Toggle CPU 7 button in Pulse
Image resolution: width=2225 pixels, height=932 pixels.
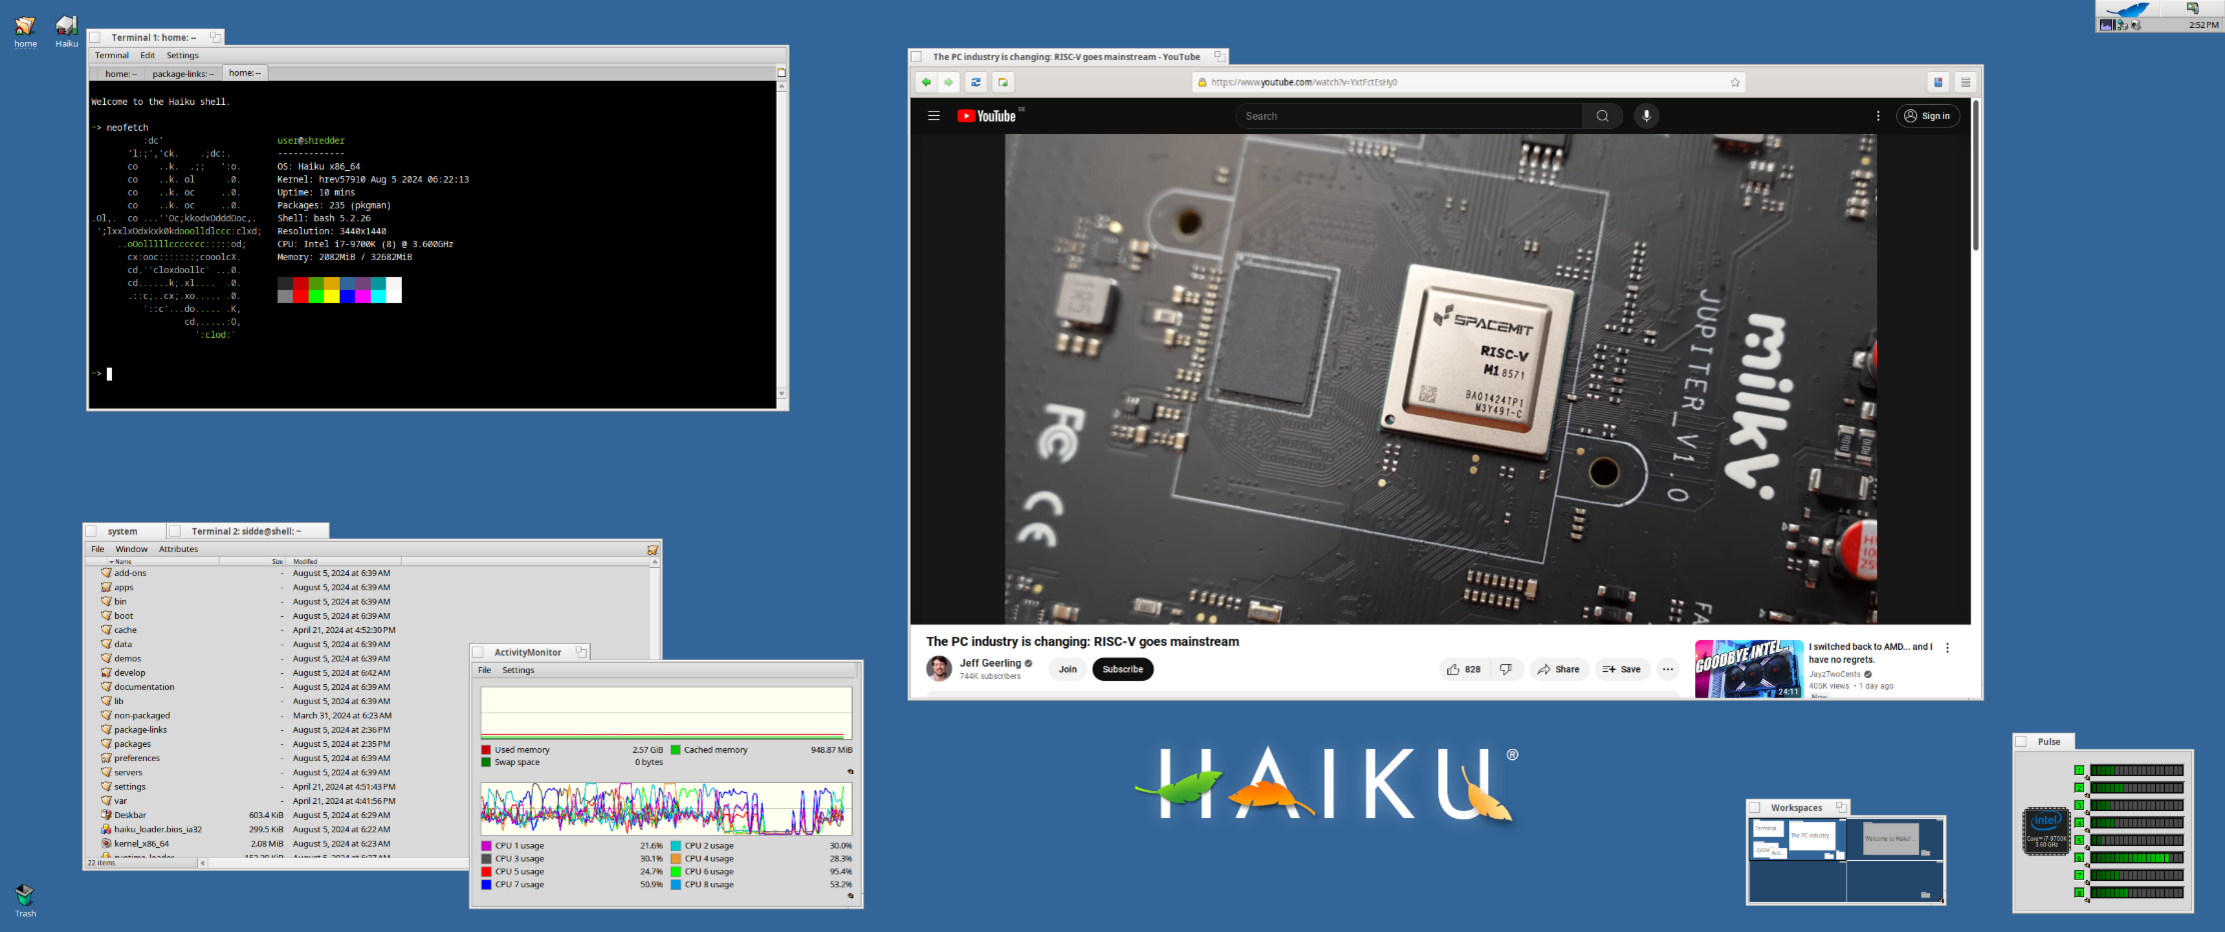coord(2079,875)
